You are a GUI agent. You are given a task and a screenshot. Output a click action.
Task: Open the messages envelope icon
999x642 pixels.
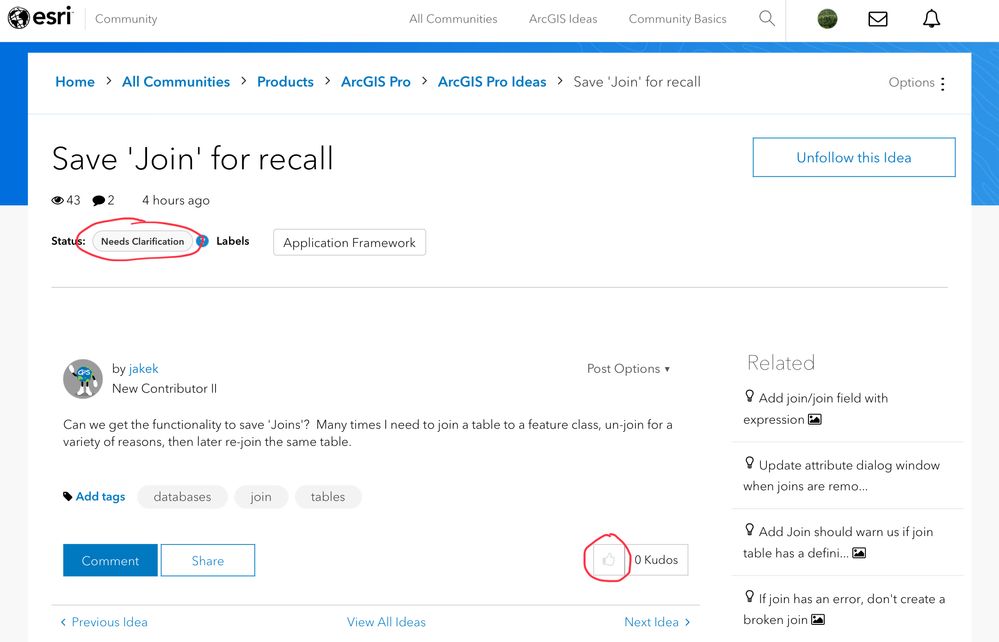(878, 19)
